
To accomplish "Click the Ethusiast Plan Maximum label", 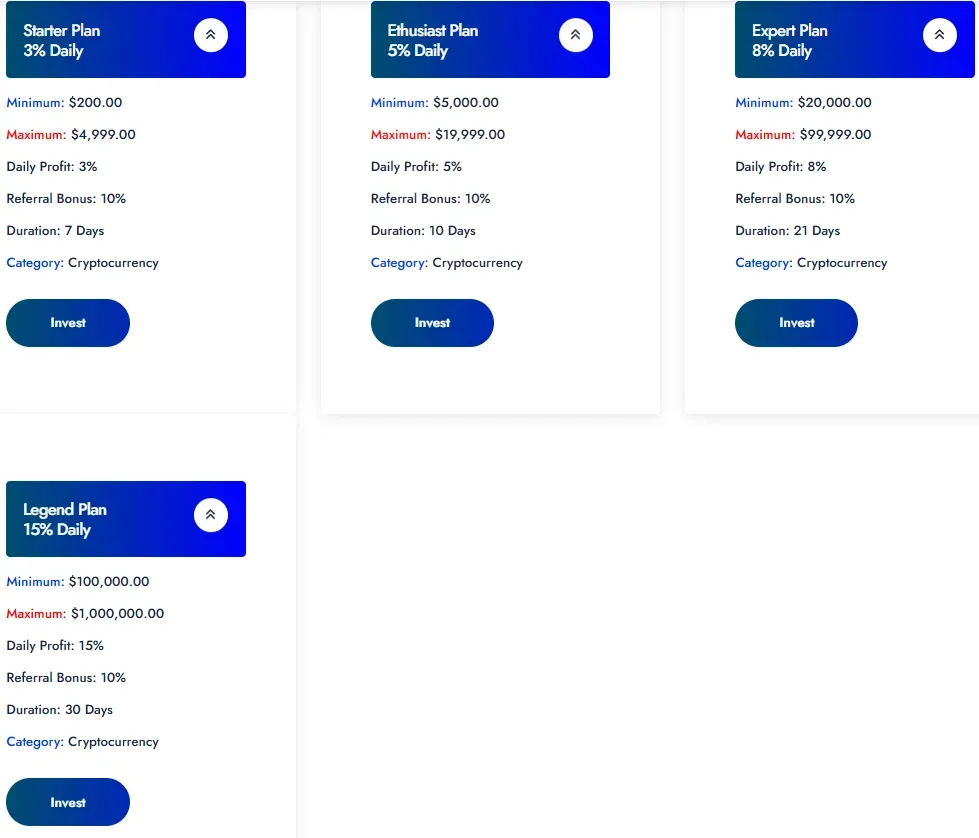I will pos(401,135).
